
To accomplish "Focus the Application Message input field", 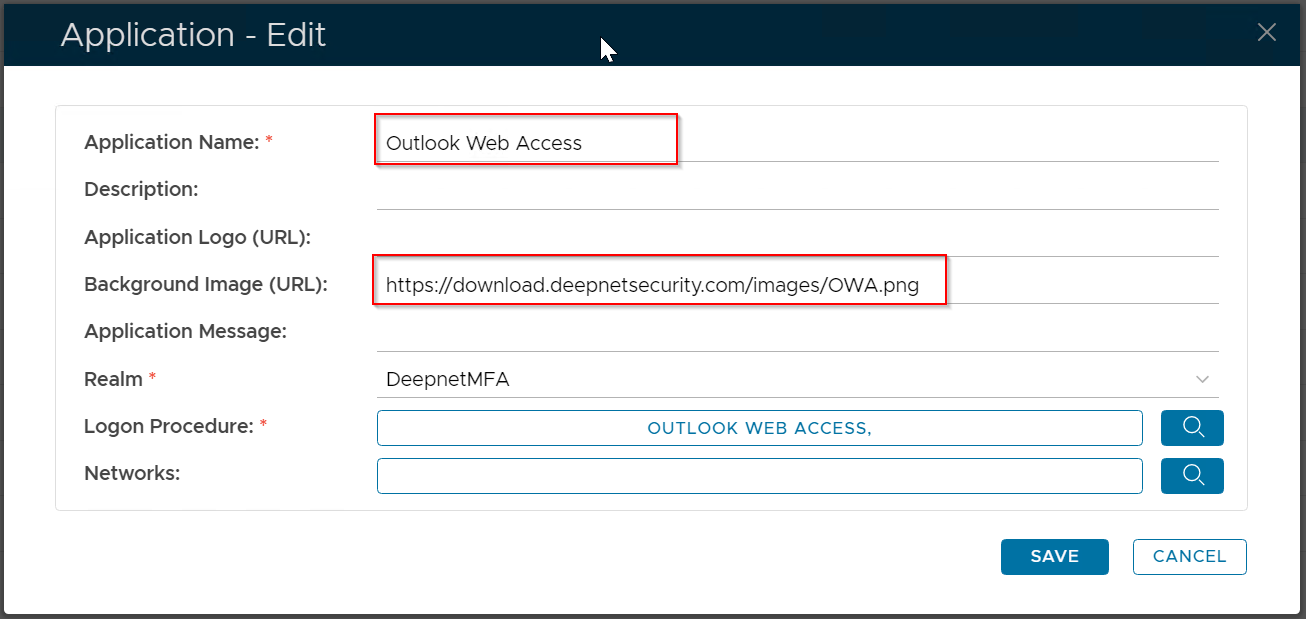I will click(797, 332).
